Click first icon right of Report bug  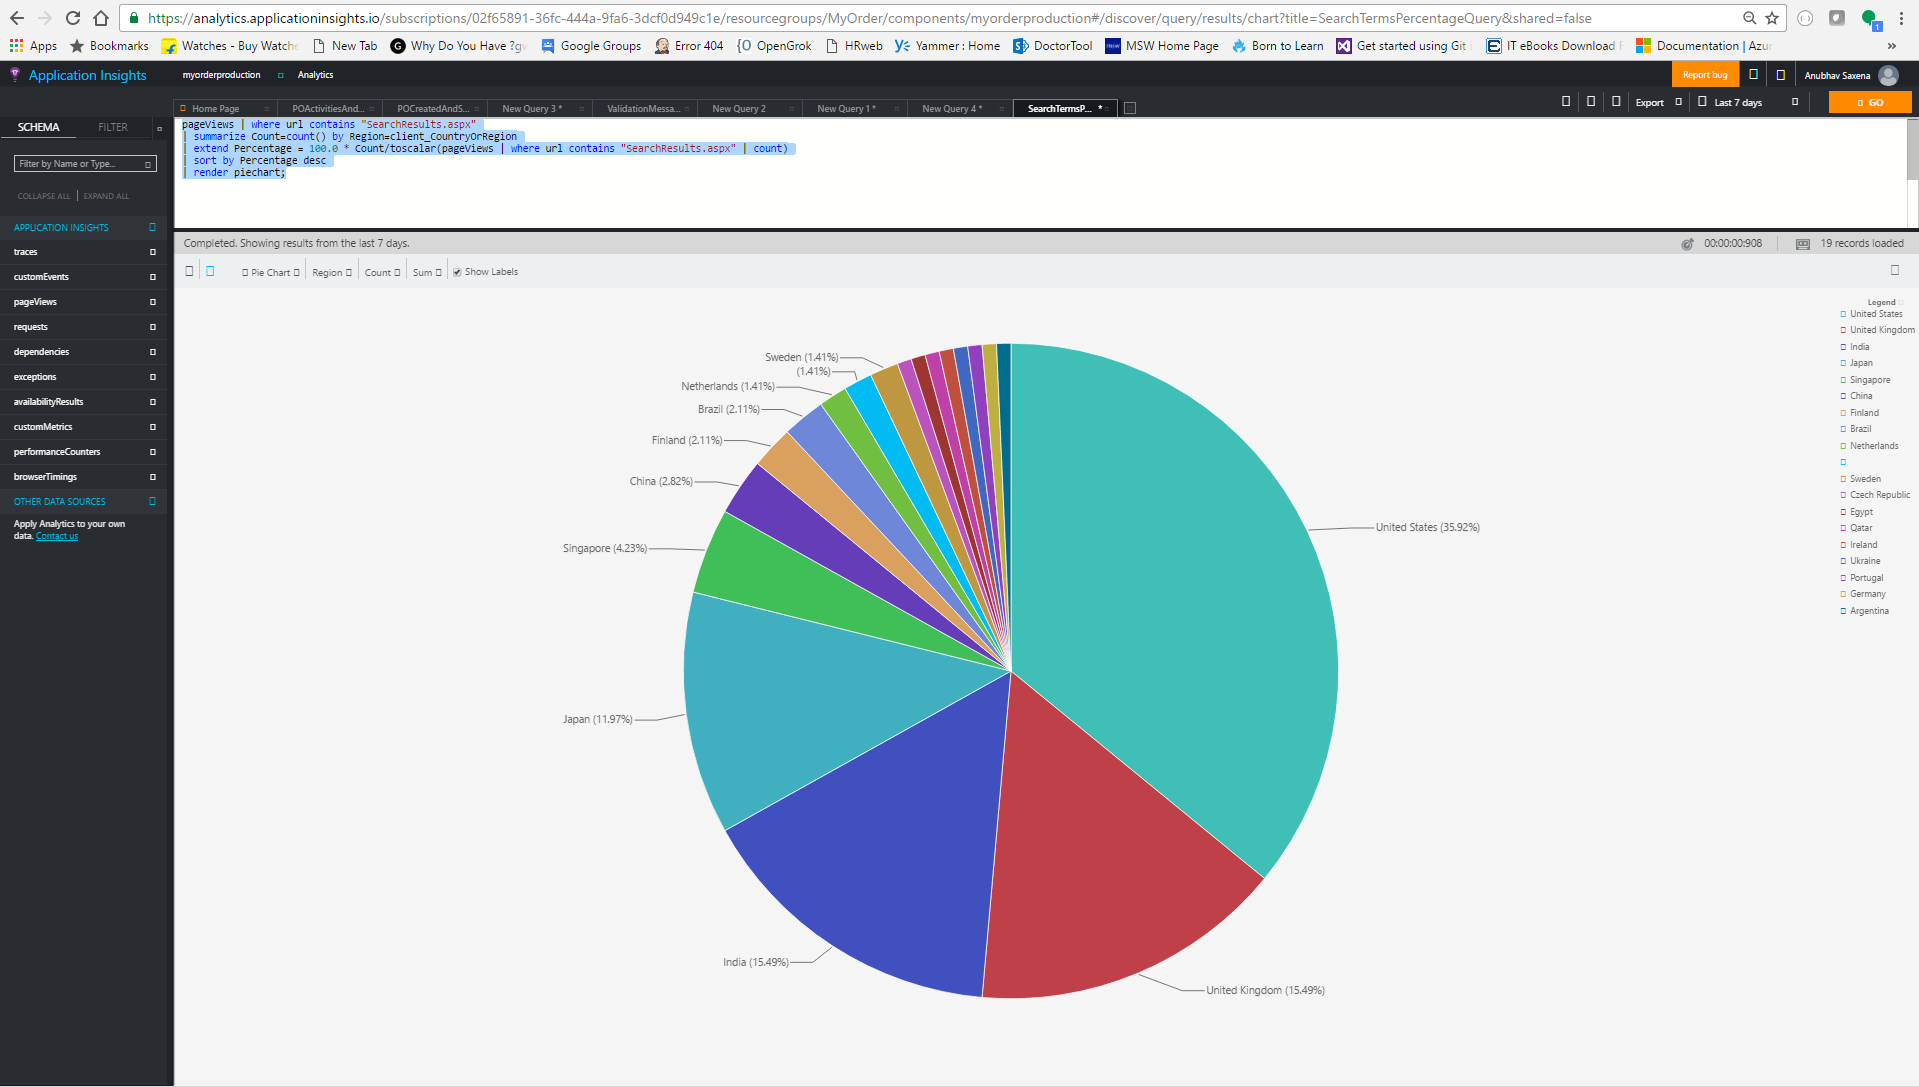[x=1753, y=75]
